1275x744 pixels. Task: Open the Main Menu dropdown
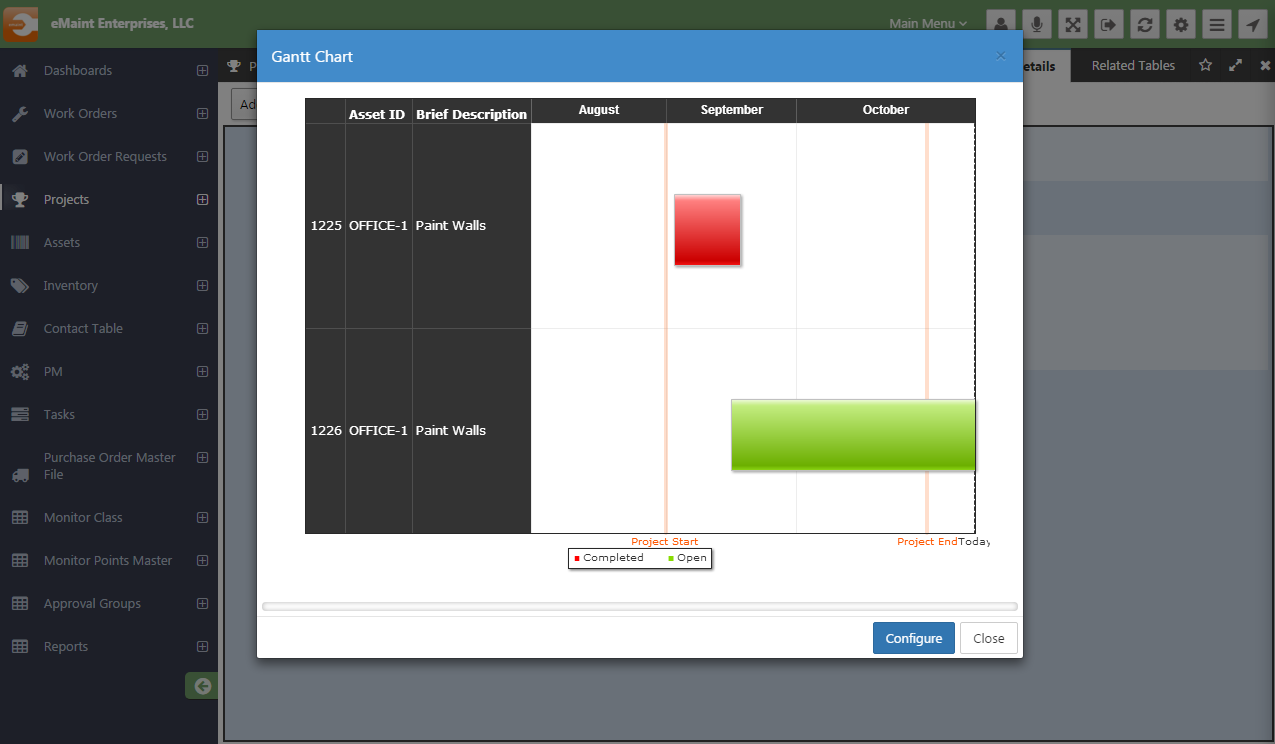(x=927, y=23)
